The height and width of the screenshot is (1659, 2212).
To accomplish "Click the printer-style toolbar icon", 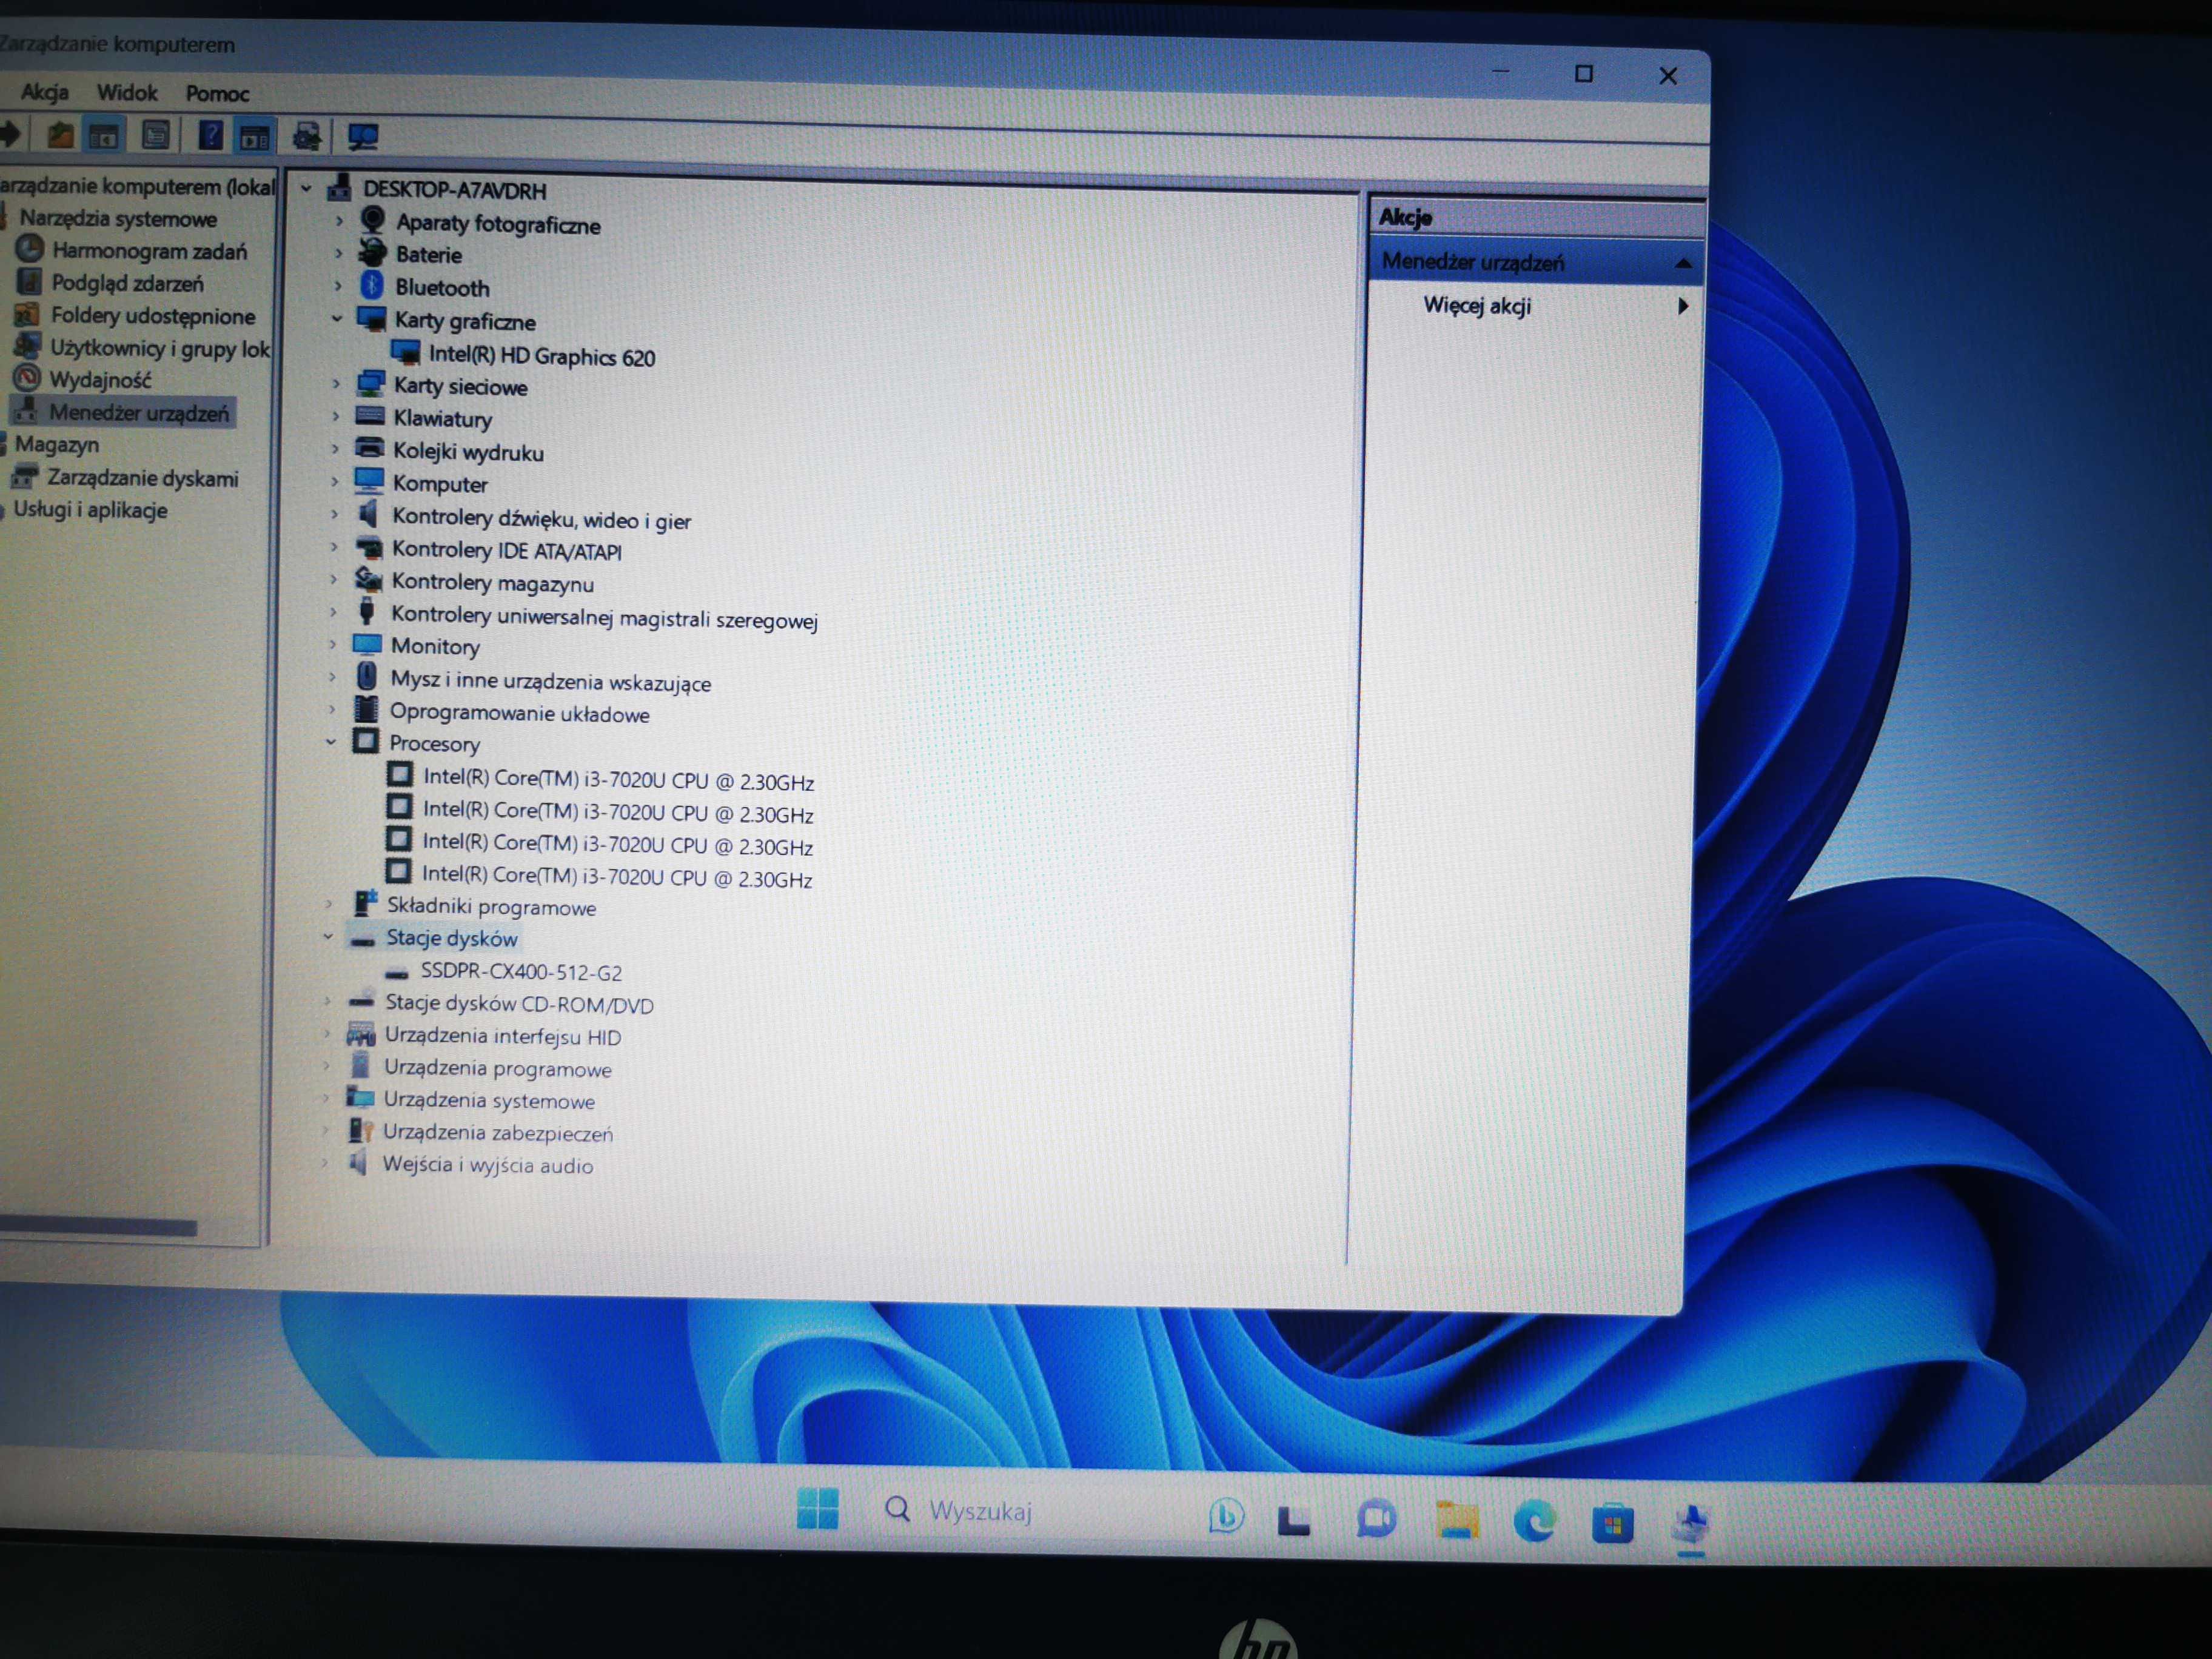I will tap(307, 136).
